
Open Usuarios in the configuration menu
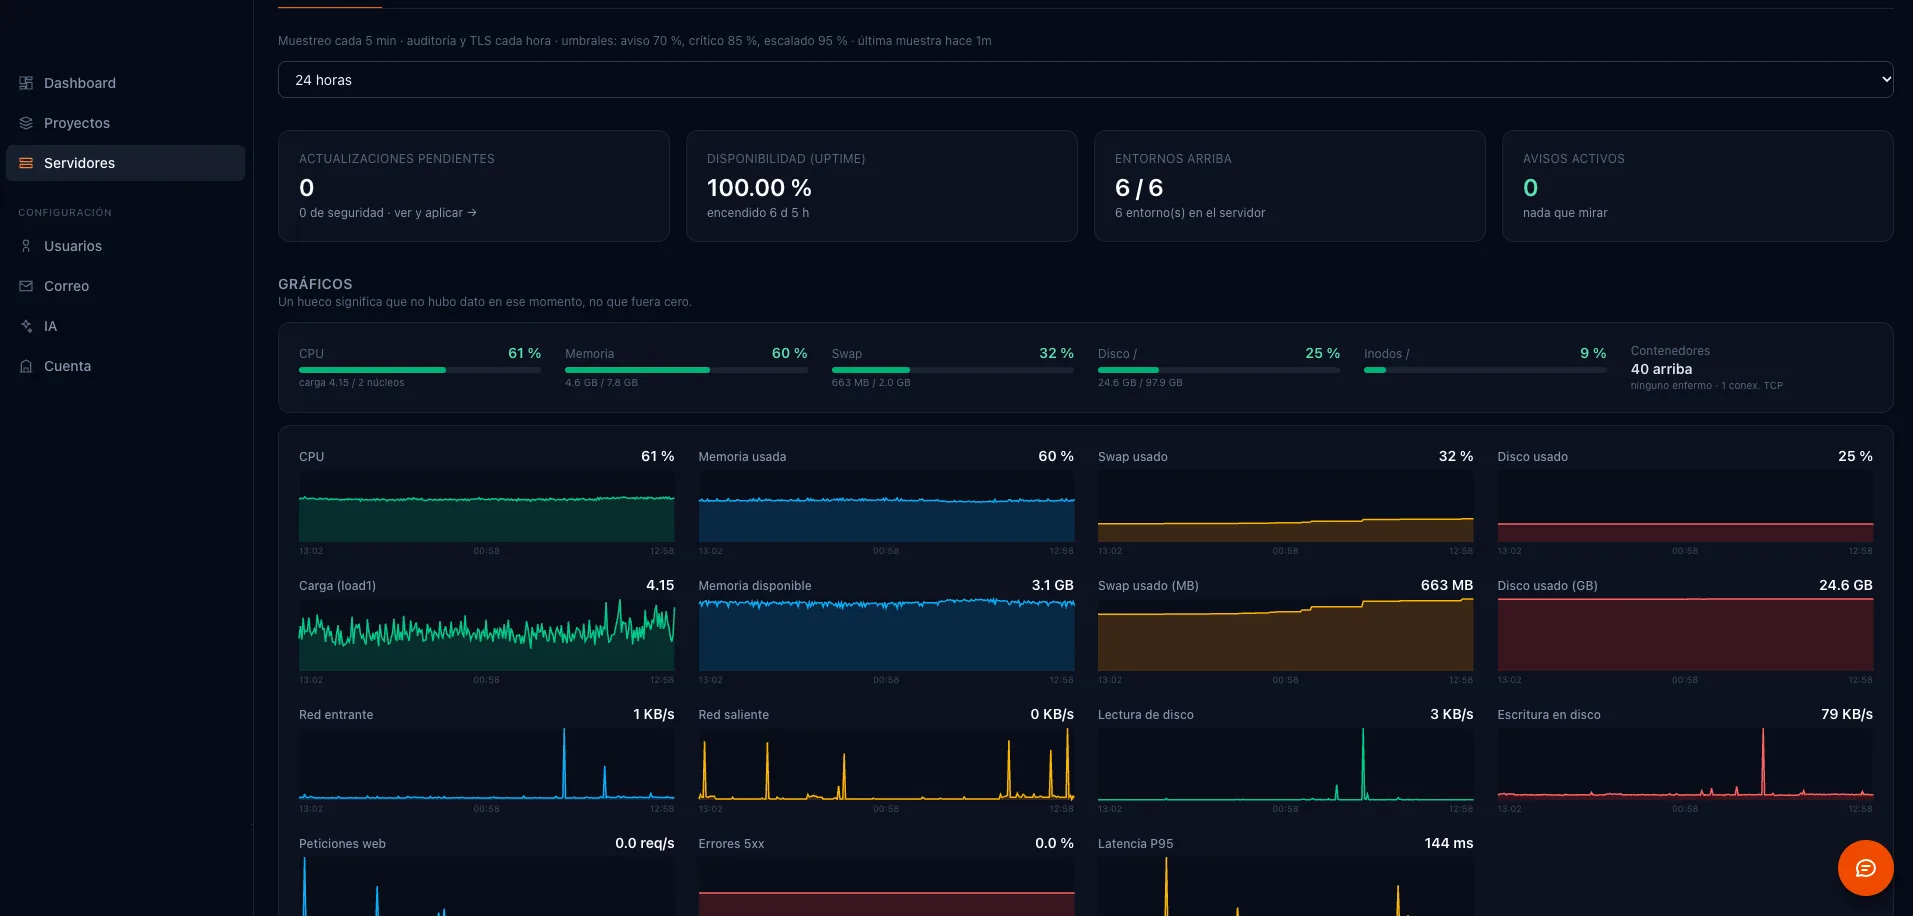[x=125, y=246]
